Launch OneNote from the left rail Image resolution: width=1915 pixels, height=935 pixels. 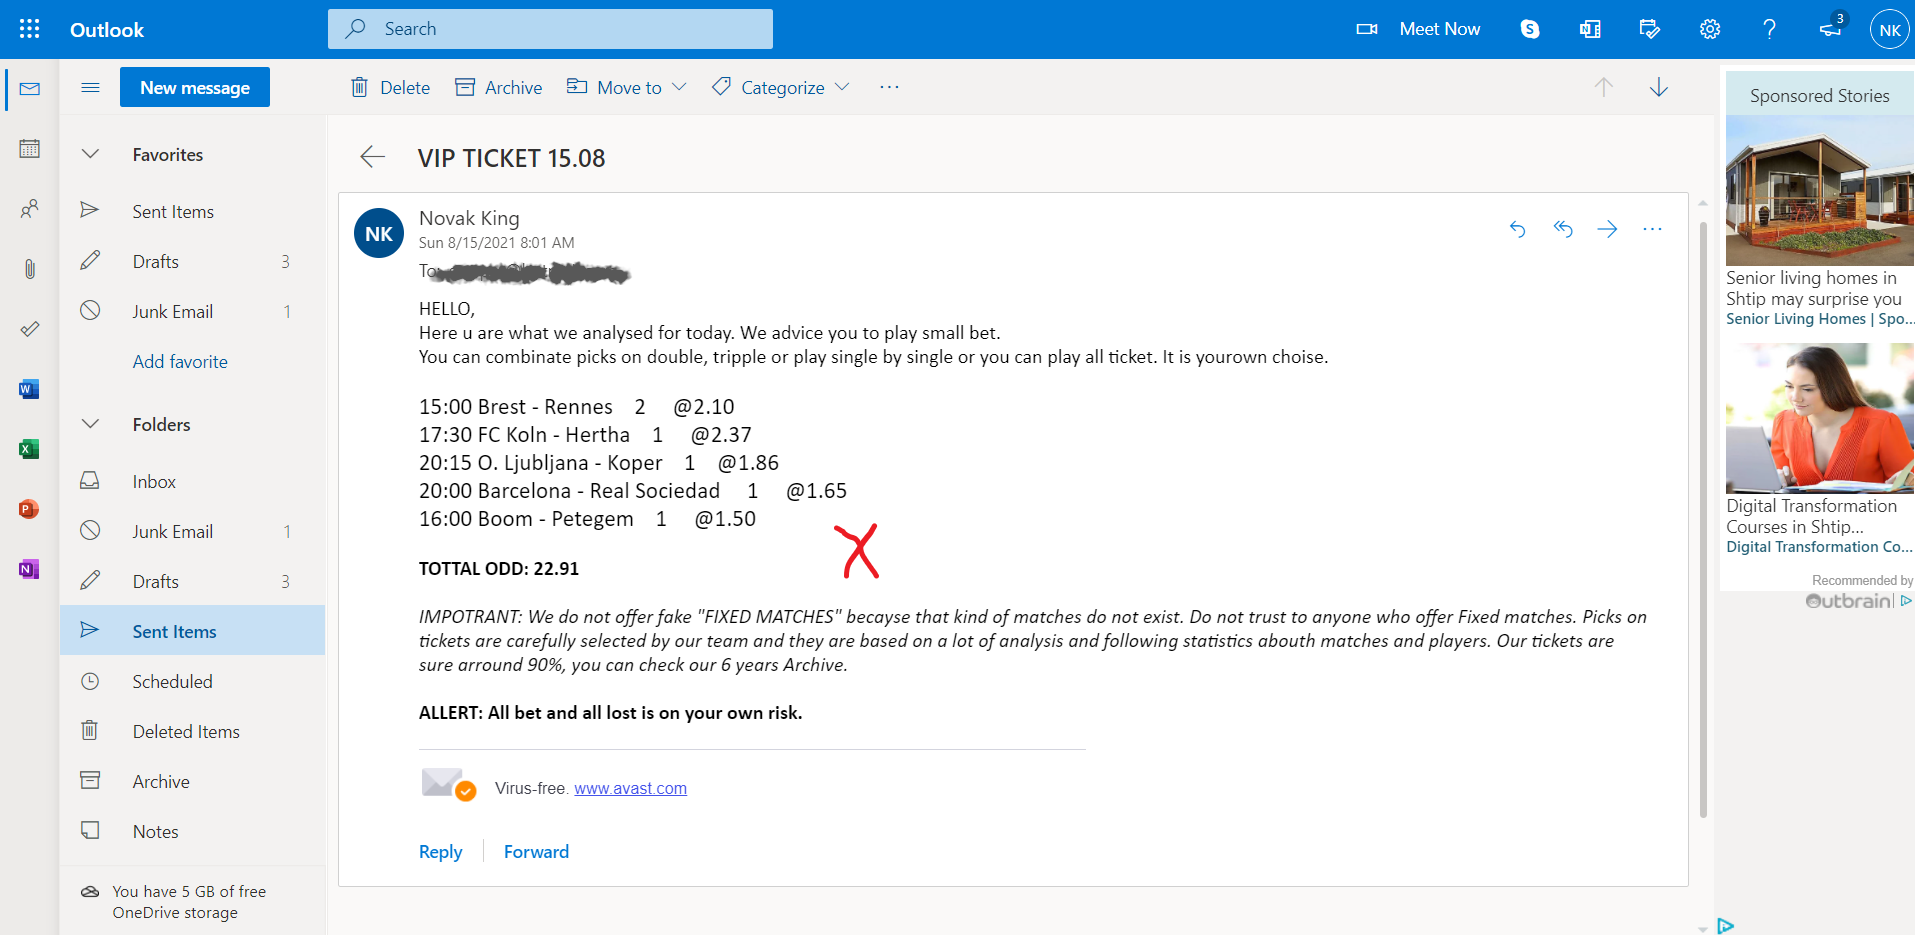[29, 569]
